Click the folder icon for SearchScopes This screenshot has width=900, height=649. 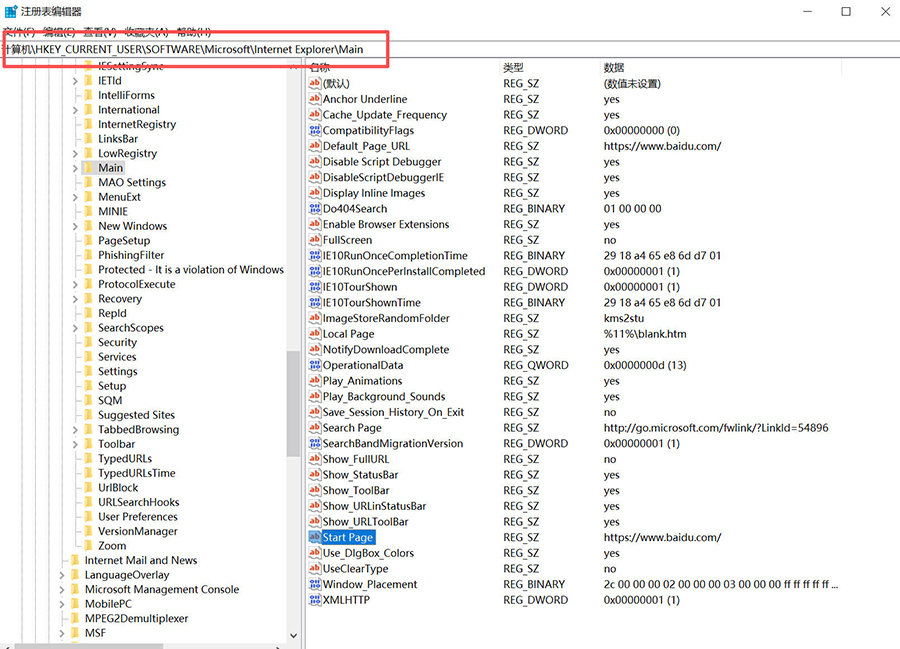(x=88, y=328)
